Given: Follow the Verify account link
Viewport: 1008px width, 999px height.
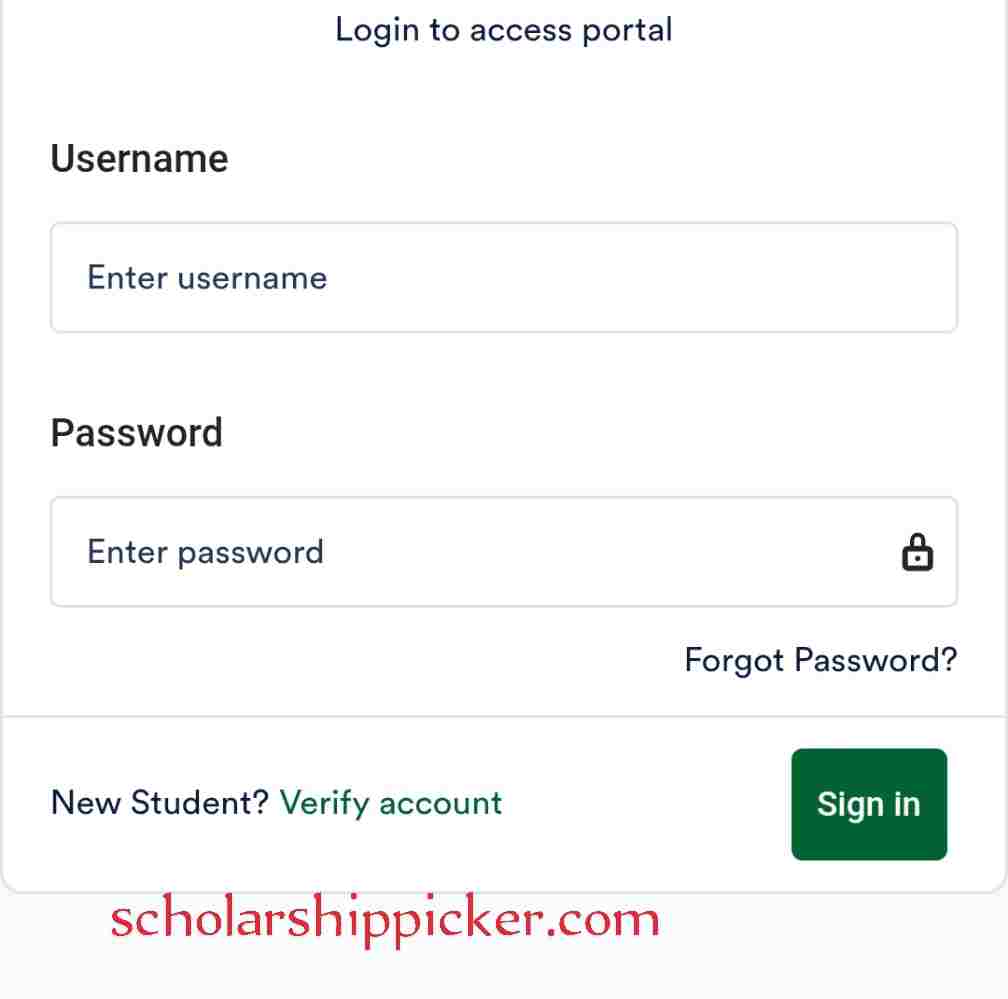Looking at the screenshot, I should click(391, 804).
